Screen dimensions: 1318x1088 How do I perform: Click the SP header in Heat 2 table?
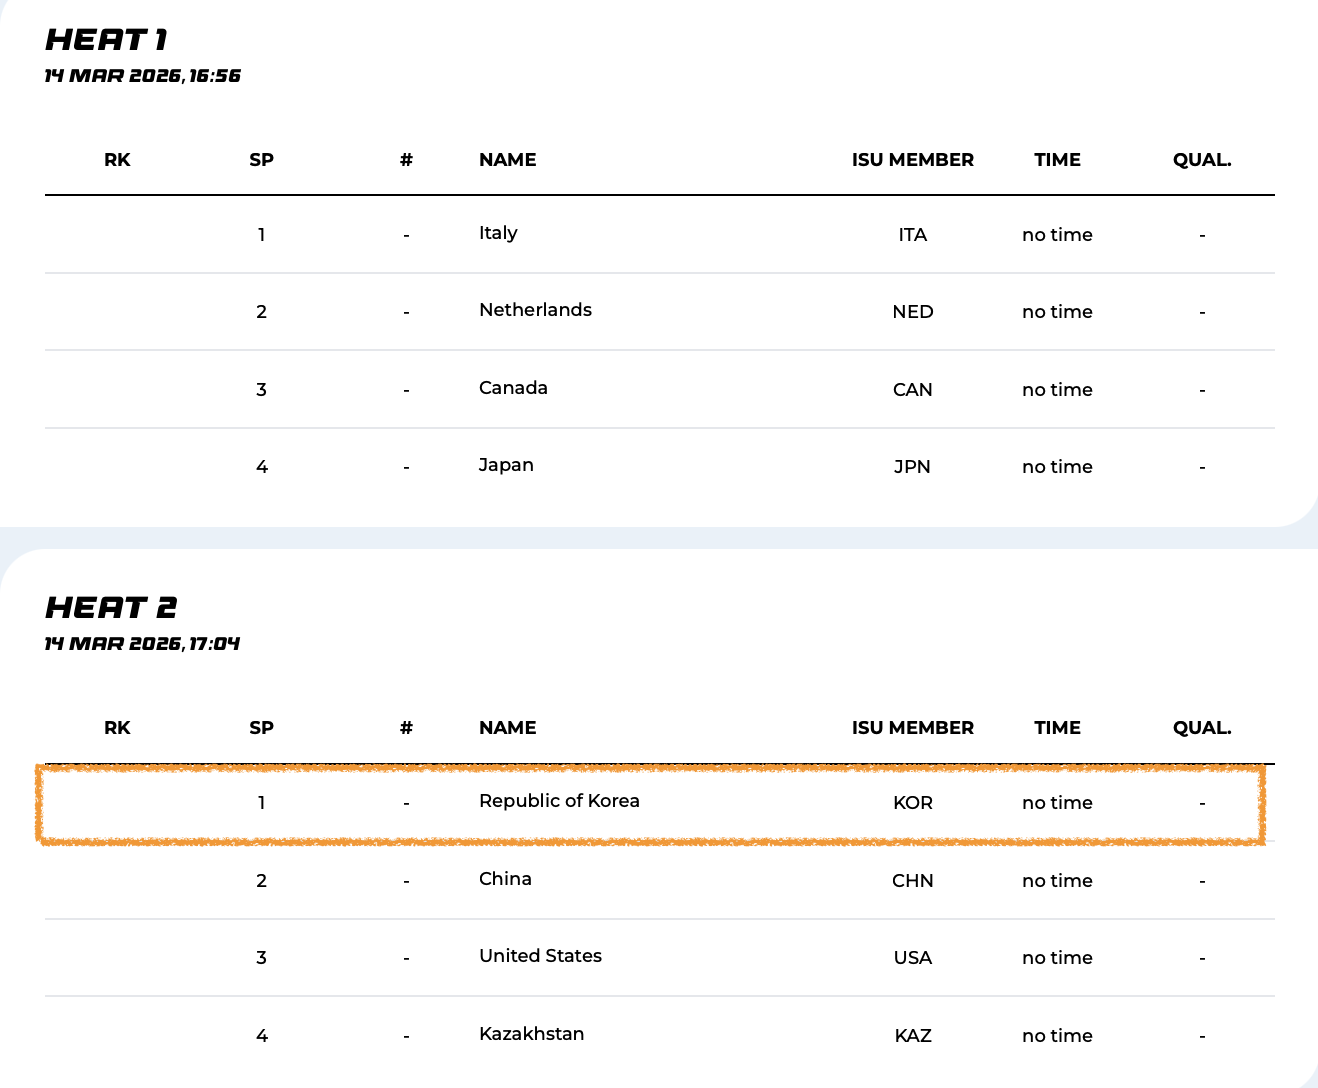click(261, 728)
